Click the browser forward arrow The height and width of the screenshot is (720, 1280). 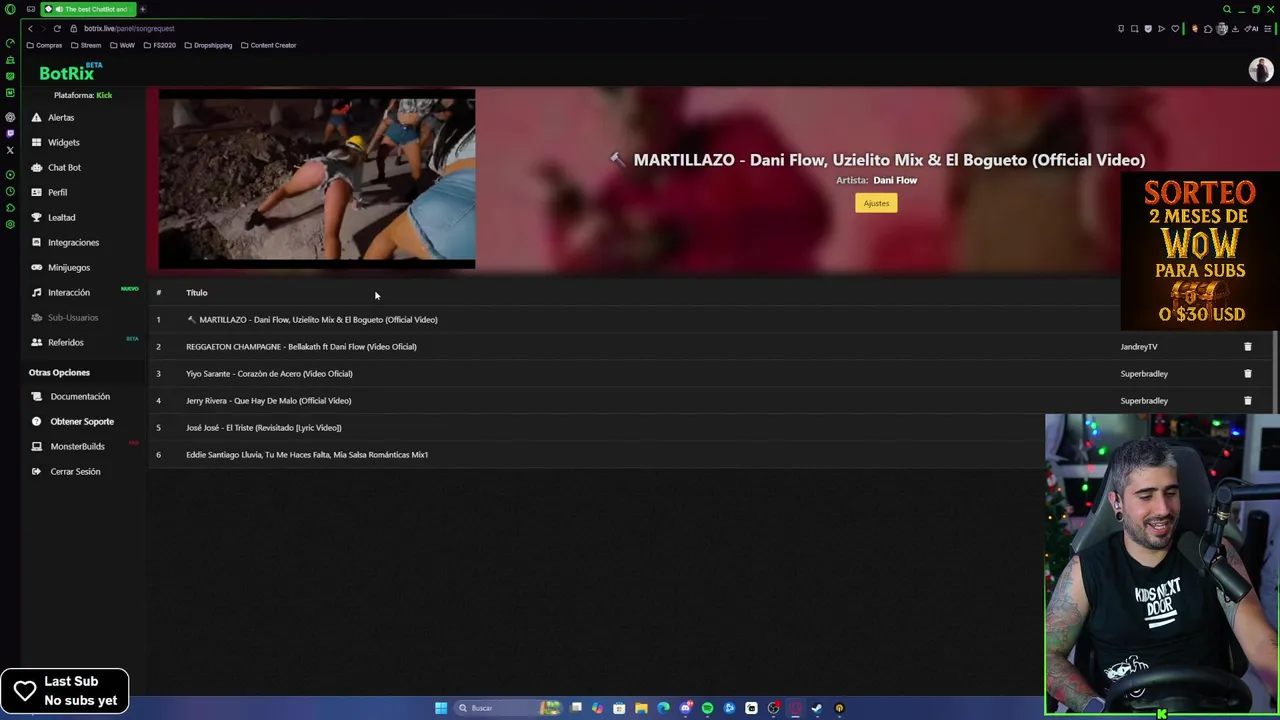tap(43, 28)
